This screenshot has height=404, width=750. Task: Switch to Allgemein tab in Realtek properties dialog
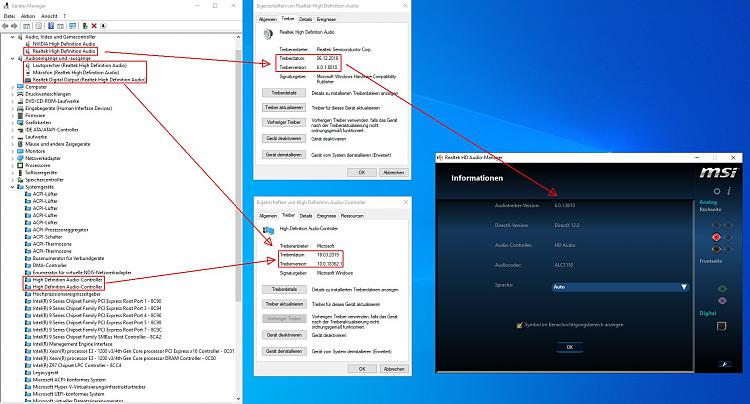[x=267, y=20]
